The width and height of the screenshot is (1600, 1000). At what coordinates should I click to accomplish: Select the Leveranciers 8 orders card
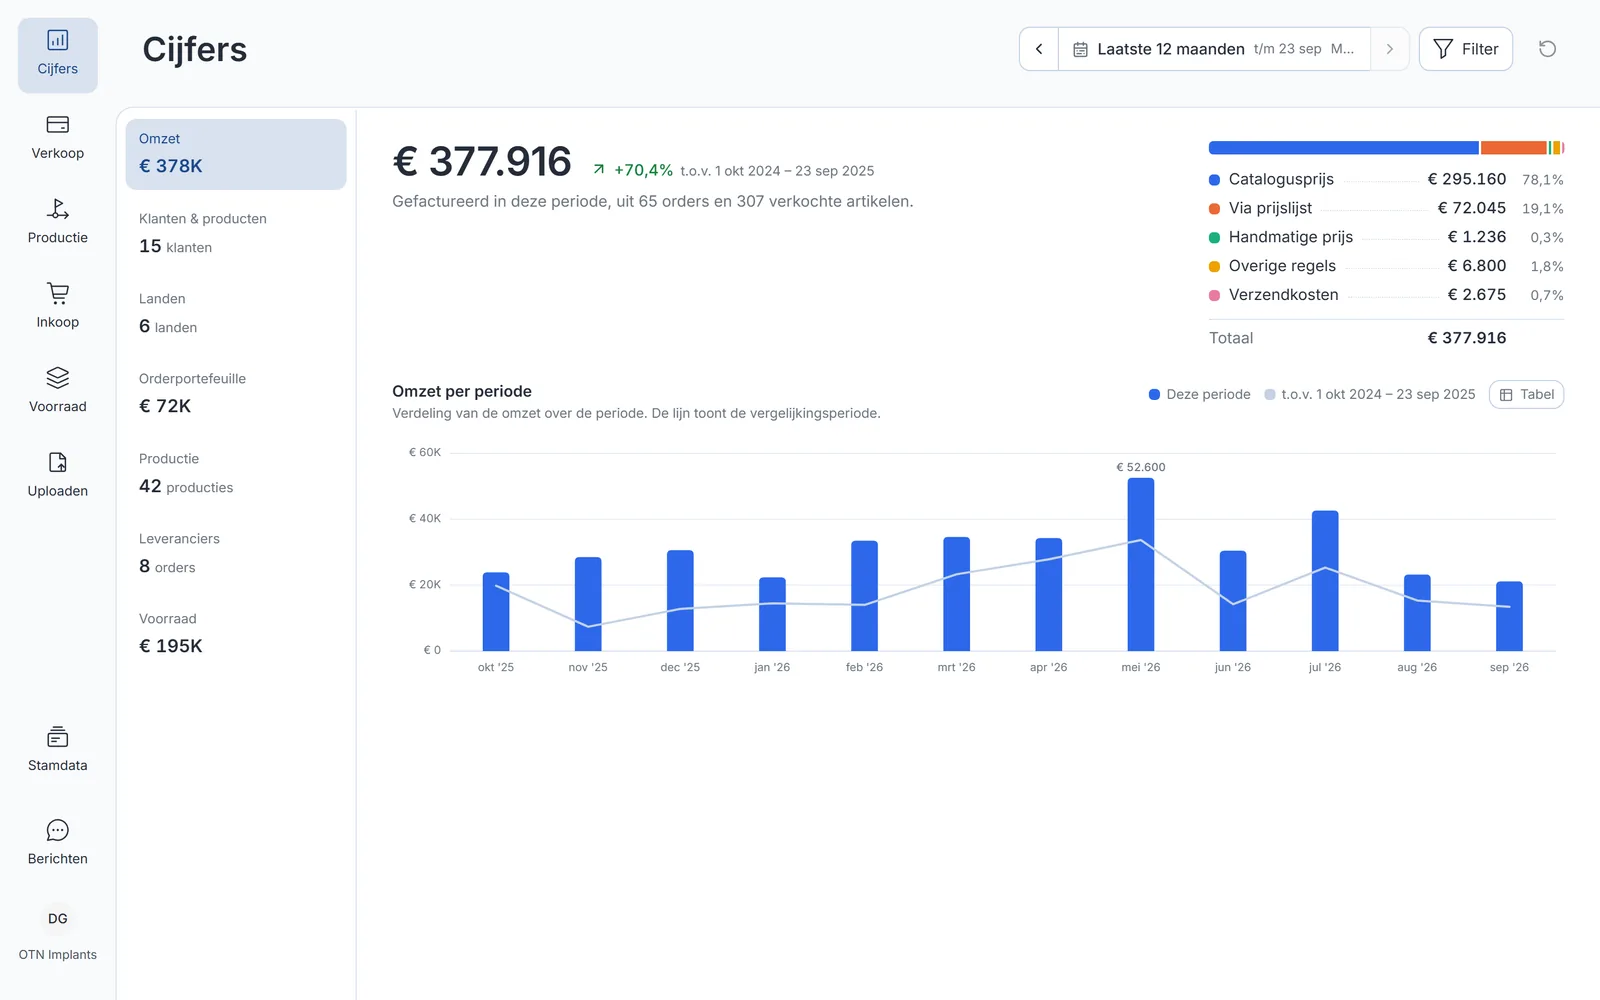(236, 554)
